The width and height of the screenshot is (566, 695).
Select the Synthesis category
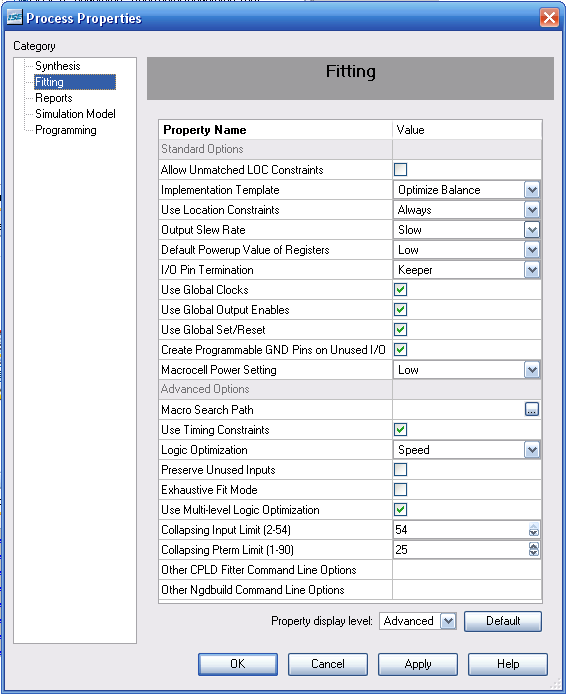[x=58, y=66]
